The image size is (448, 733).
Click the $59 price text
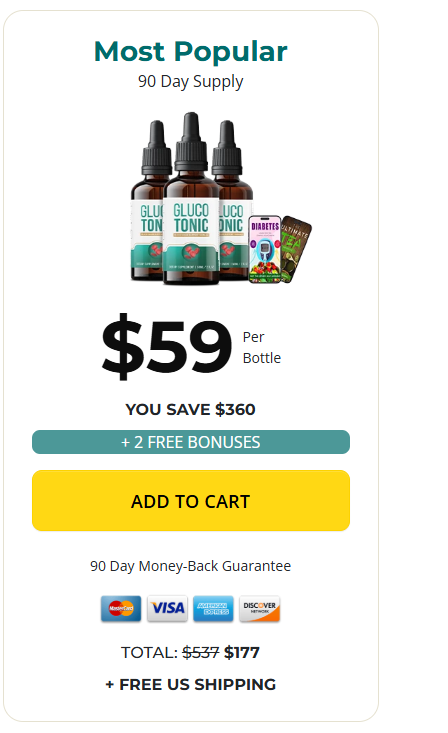[x=166, y=346]
